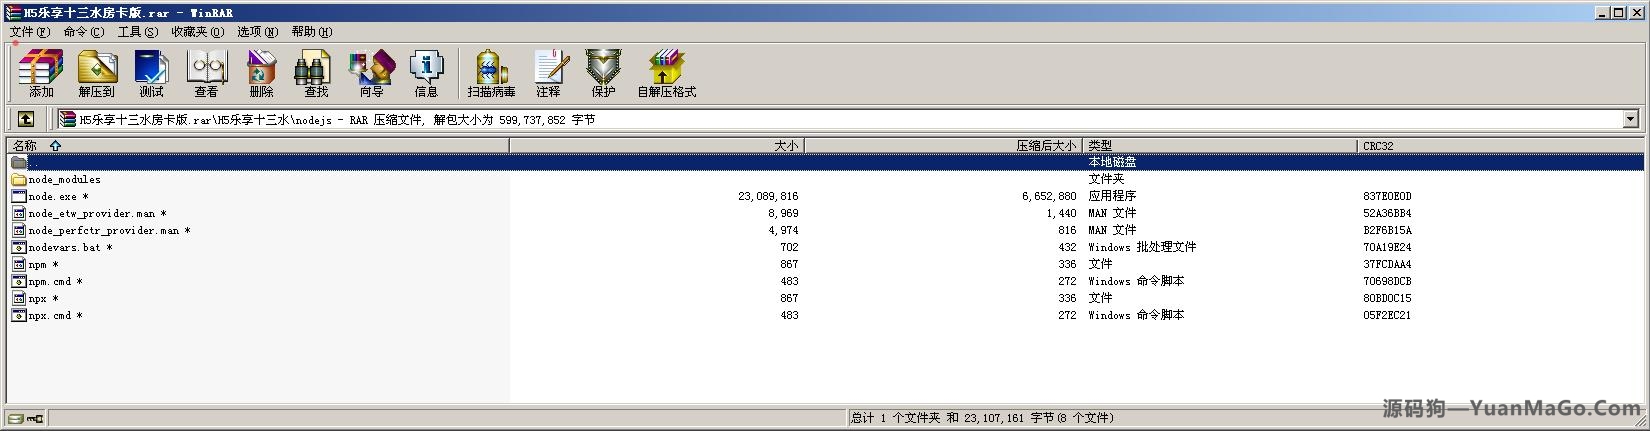1650x431 pixels.
Task: Click CRC32 value 52A36BB4
Action: [x=1387, y=213]
